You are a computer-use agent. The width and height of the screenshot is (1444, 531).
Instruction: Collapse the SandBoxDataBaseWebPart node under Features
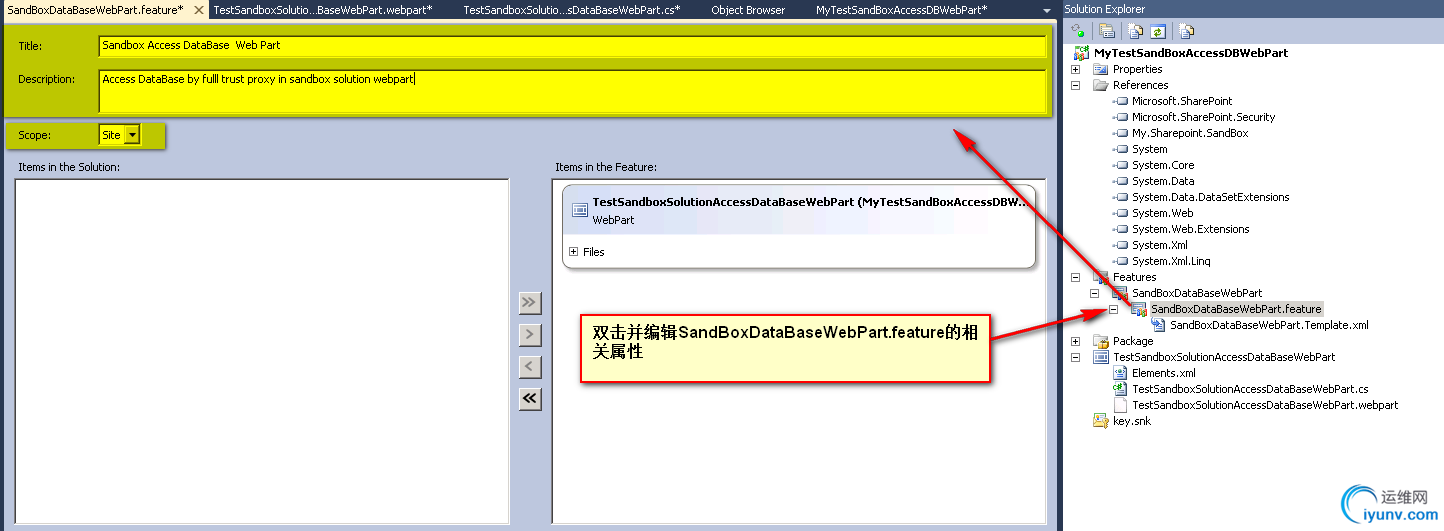point(1095,293)
